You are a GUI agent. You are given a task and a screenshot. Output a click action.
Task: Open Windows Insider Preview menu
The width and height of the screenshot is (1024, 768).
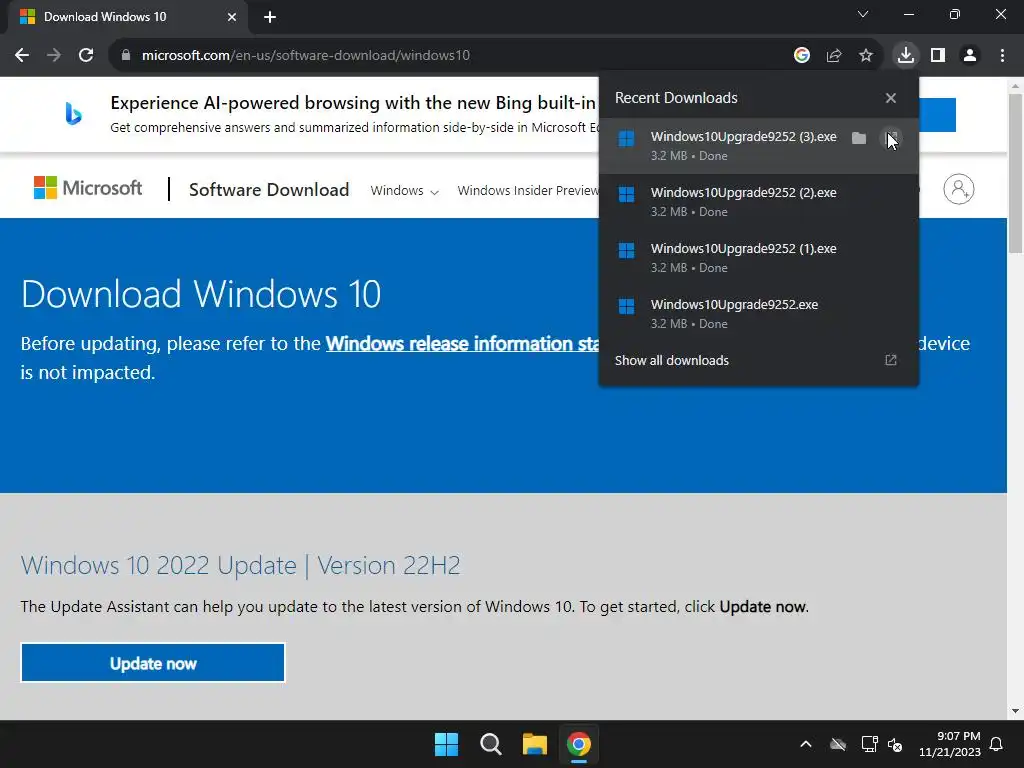528,191
